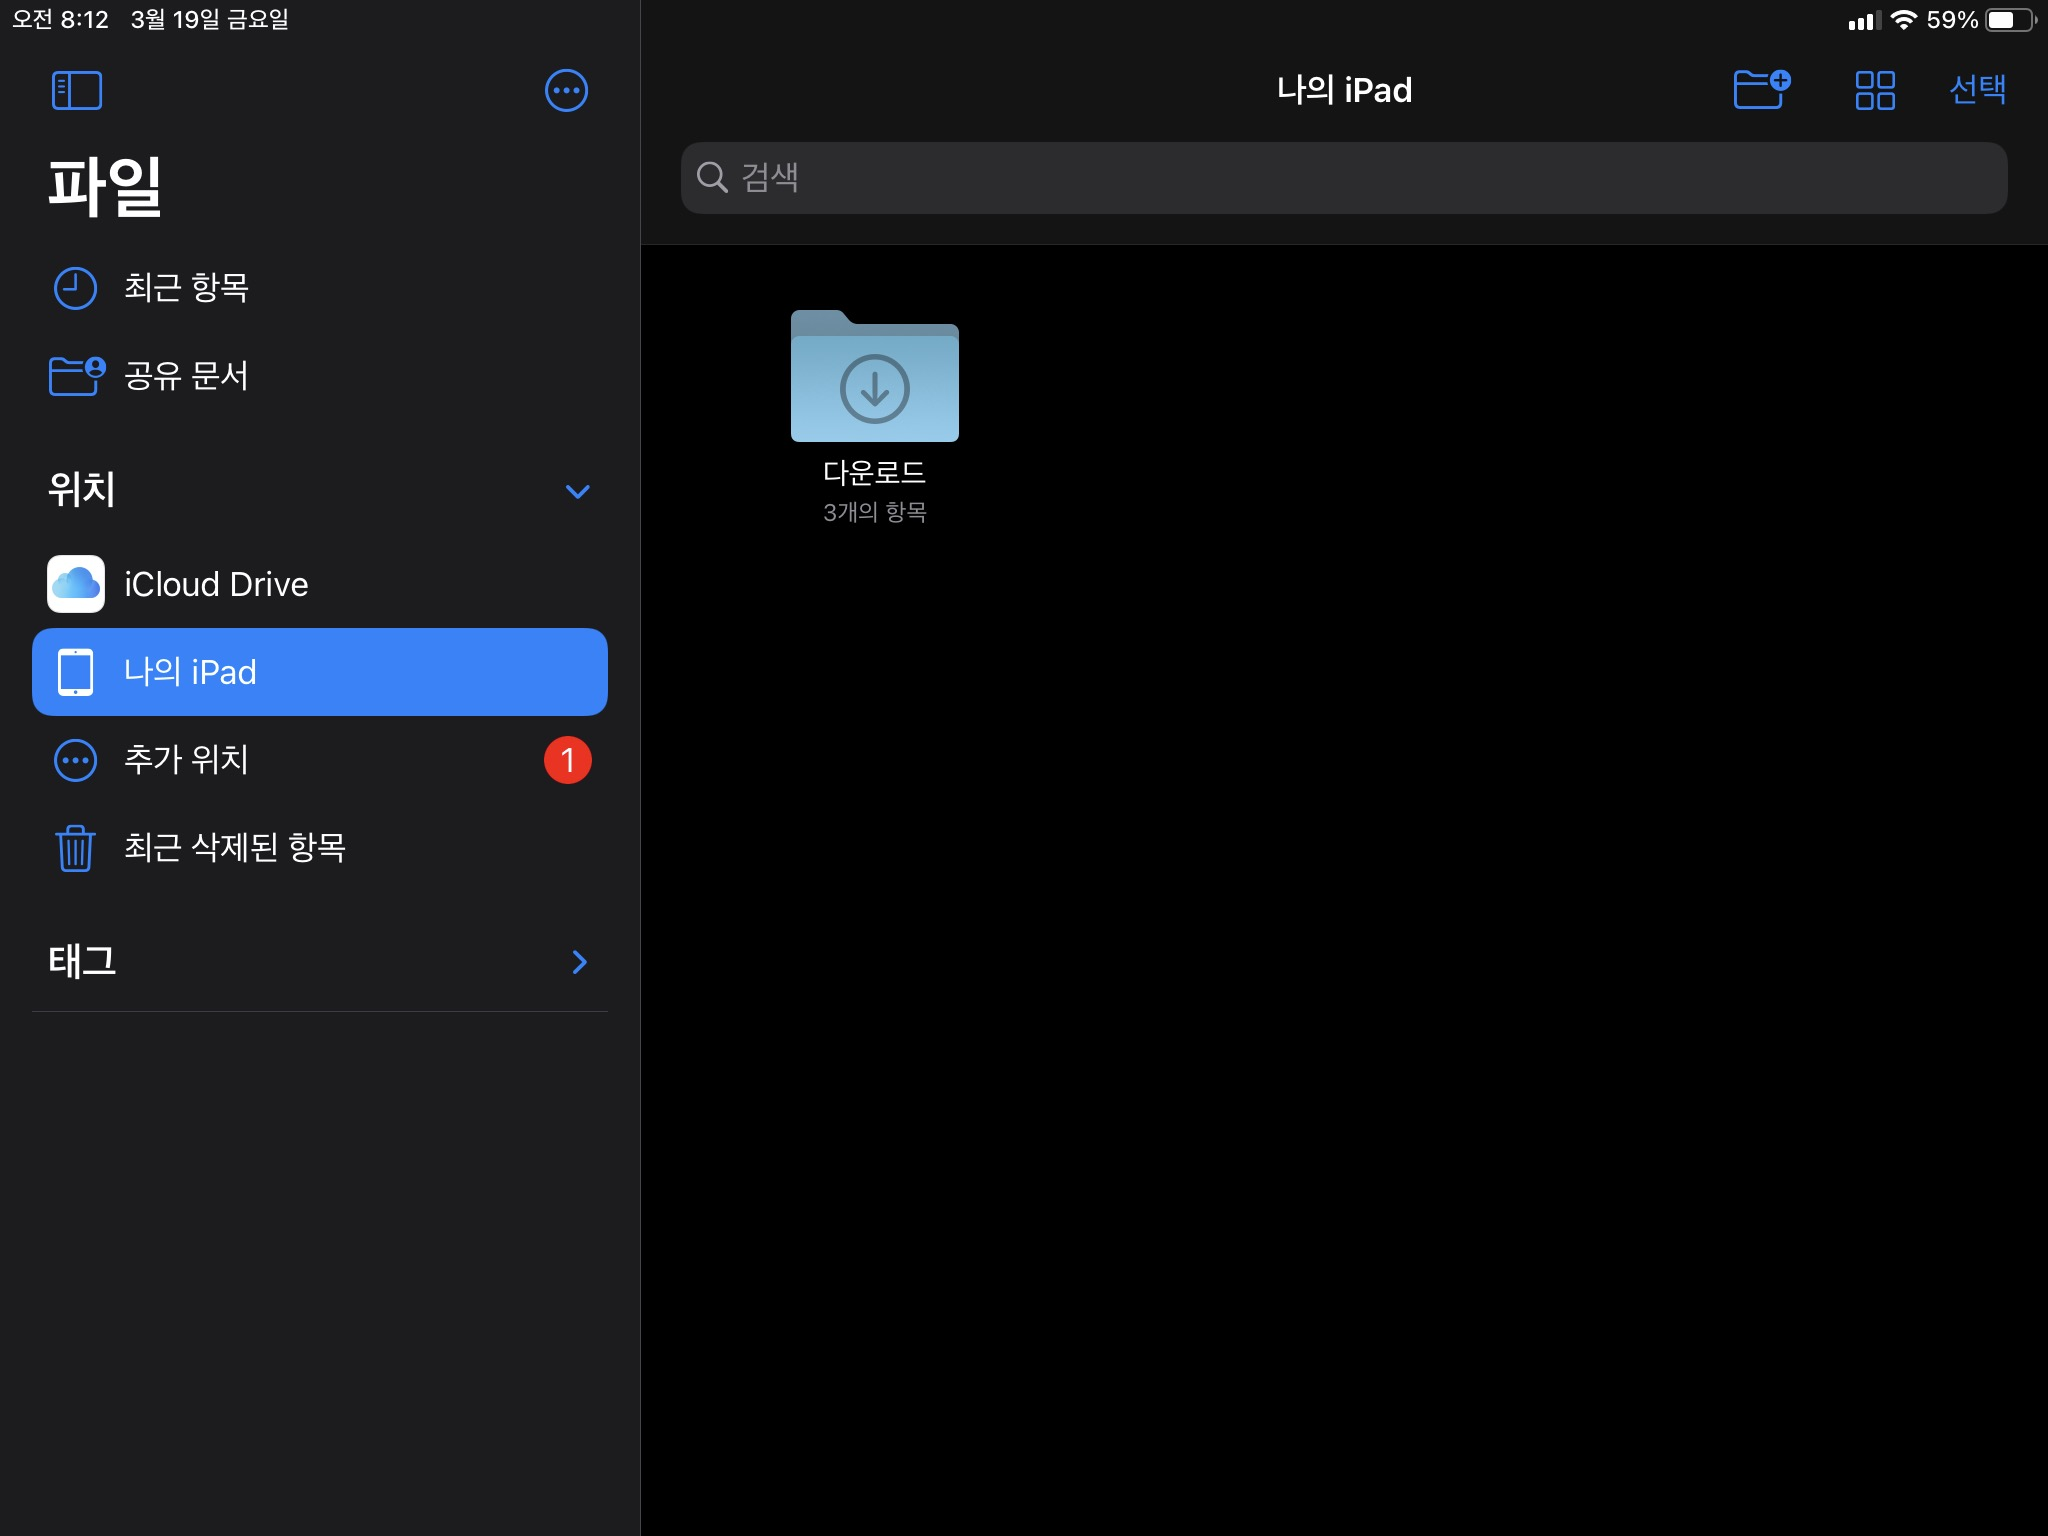This screenshot has width=2048, height=1536.
Task: Open 최근 삭제된 항목 trash
Action: click(x=234, y=848)
